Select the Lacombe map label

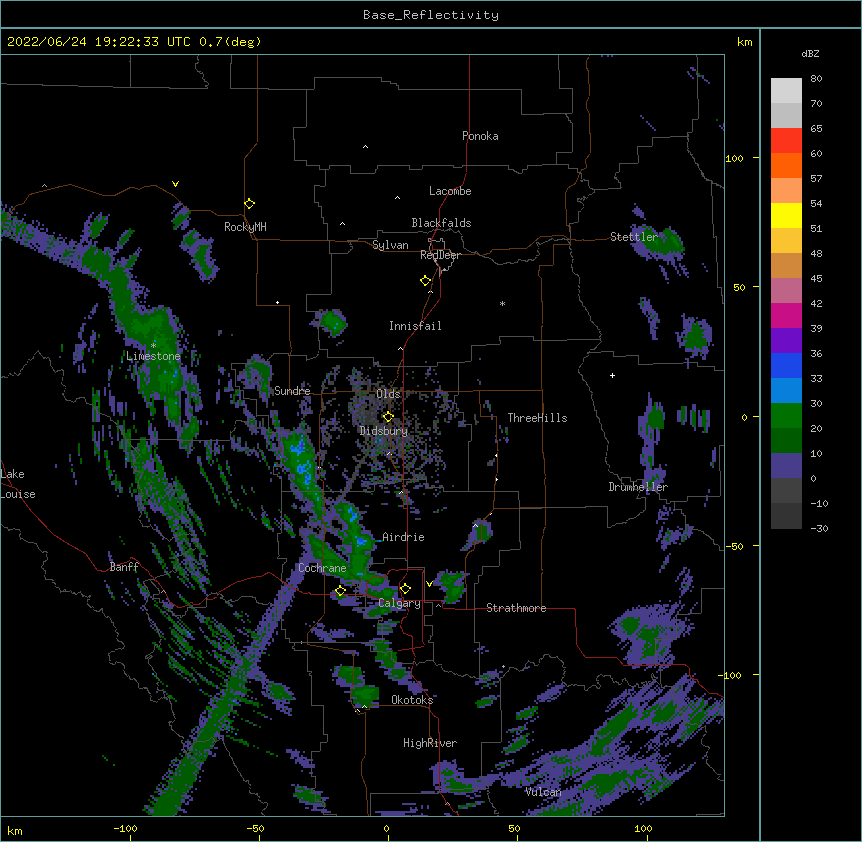pyautogui.click(x=450, y=191)
